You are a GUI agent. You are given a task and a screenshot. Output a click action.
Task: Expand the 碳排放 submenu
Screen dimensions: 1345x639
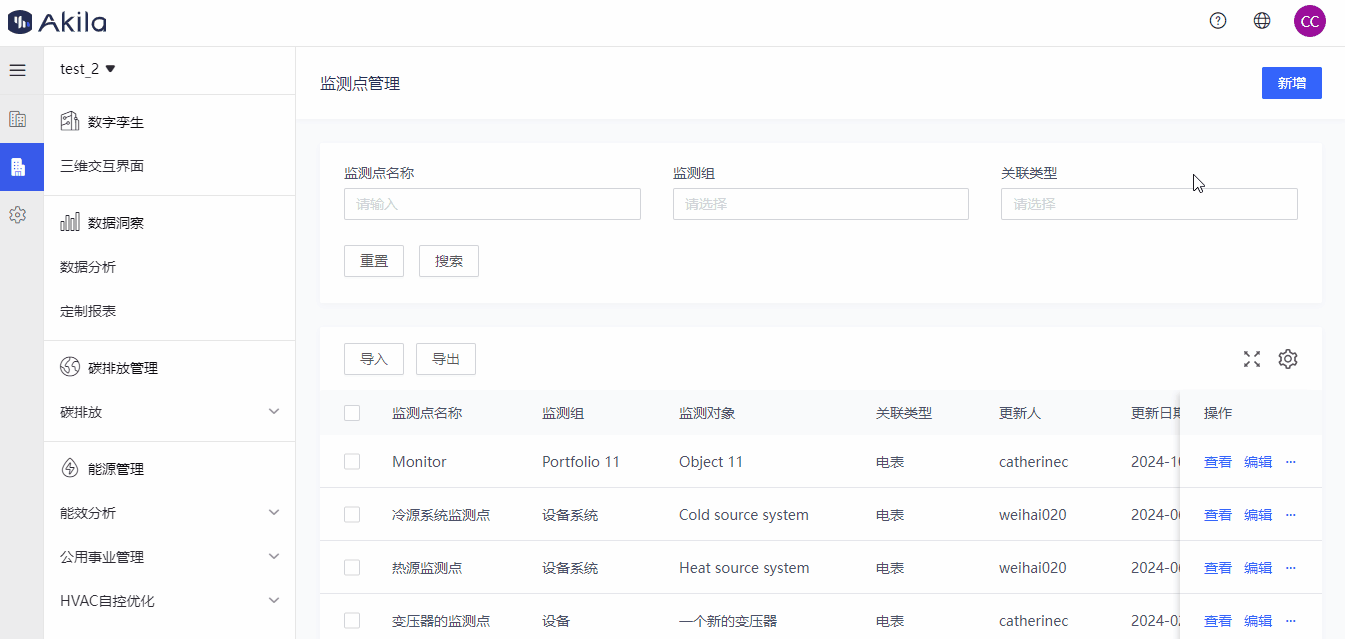coord(169,412)
